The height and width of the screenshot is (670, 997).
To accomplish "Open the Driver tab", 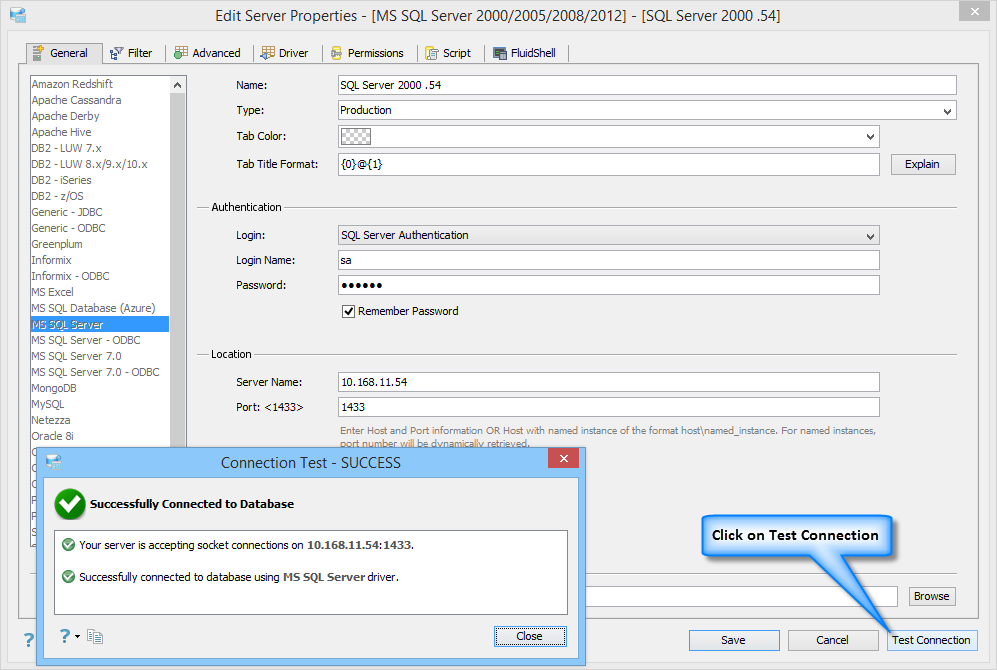I will [285, 53].
